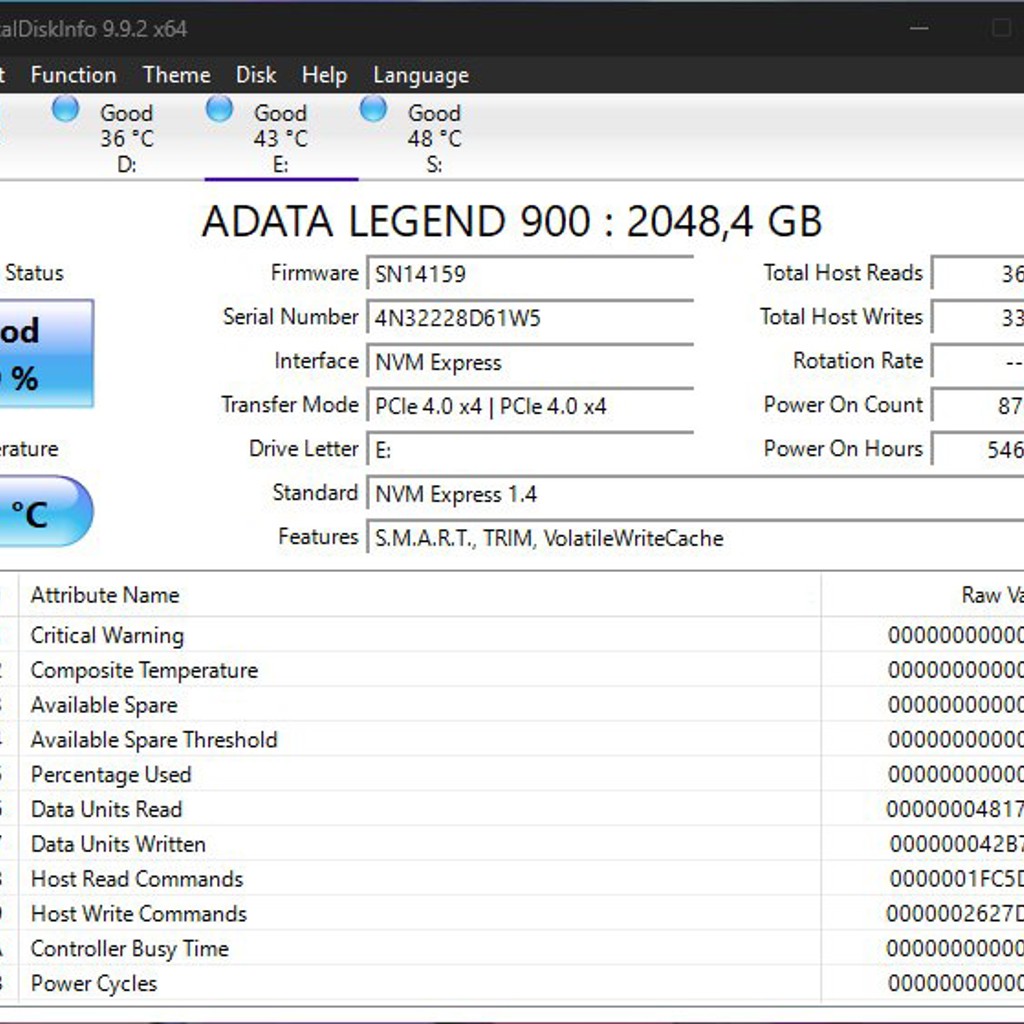Select the Host Read Commands row
Image resolution: width=1024 pixels, height=1024 pixels.
pos(512,878)
